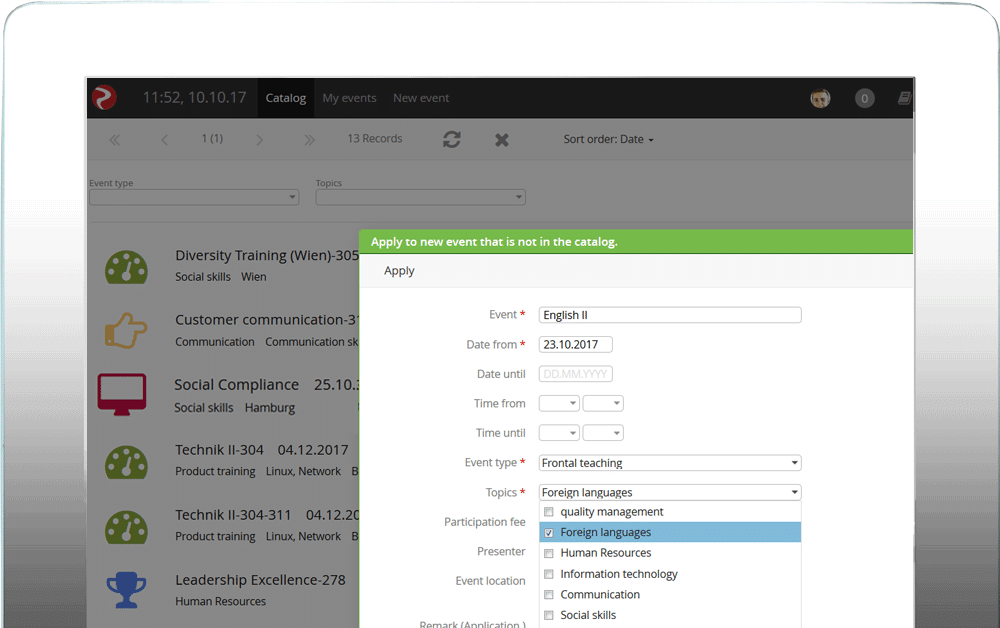Refresh the records list

(452, 140)
